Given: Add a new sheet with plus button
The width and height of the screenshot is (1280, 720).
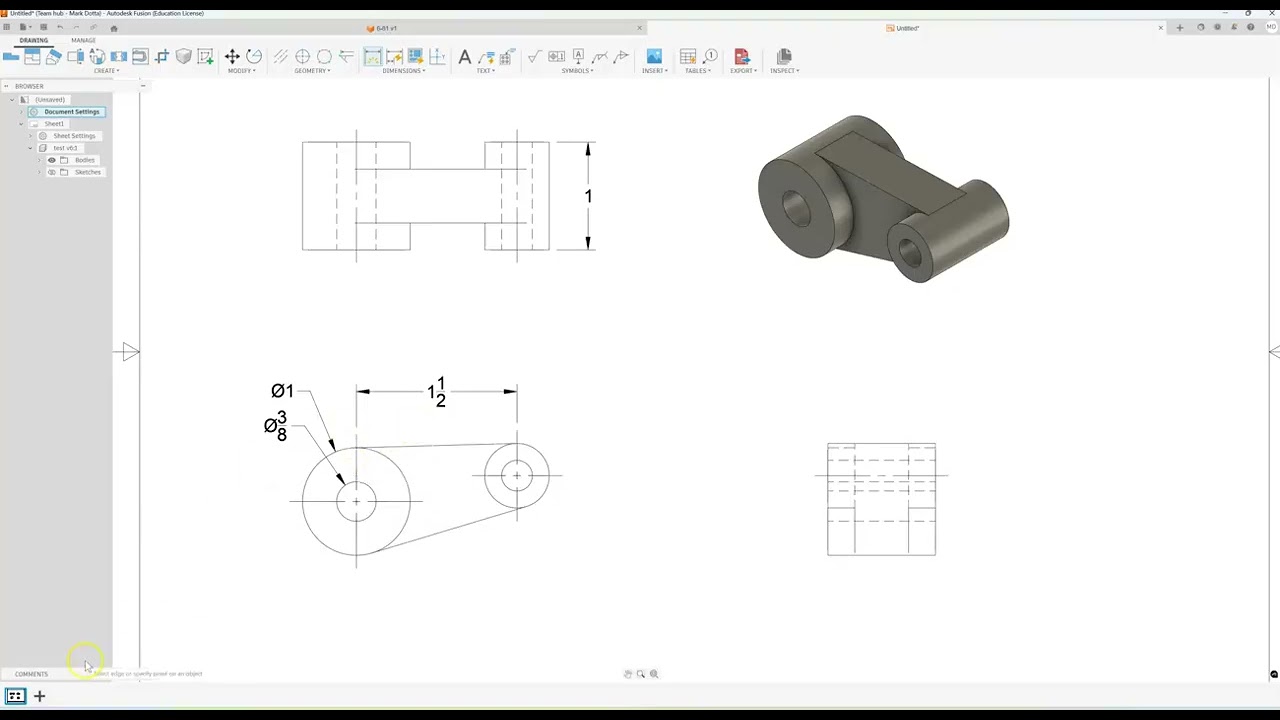Looking at the screenshot, I should (x=40, y=696).
